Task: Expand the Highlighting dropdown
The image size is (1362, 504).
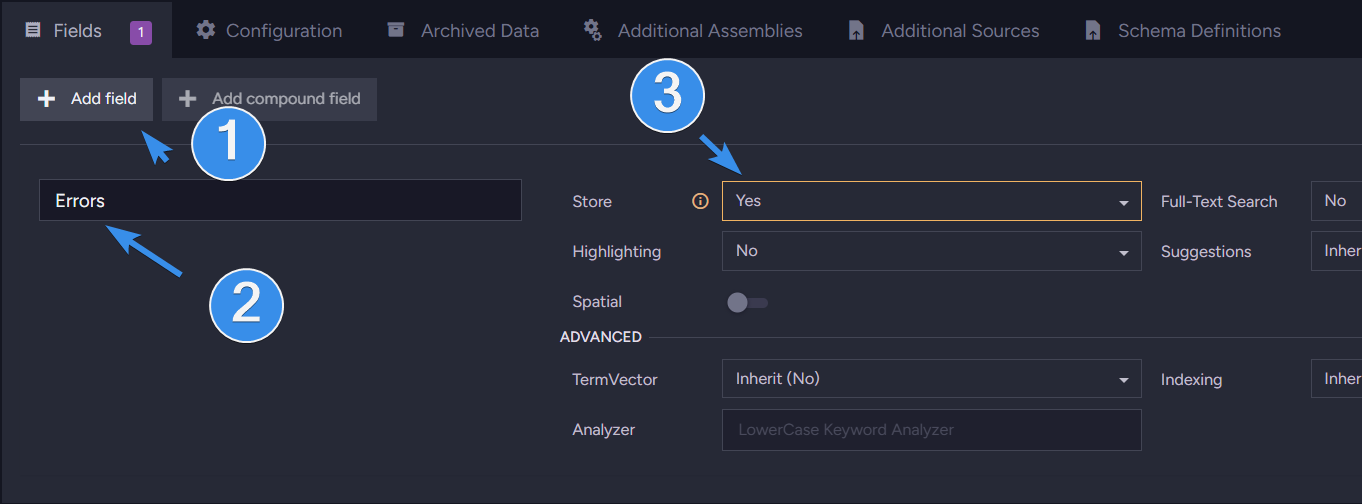Action: coord(931,251)
